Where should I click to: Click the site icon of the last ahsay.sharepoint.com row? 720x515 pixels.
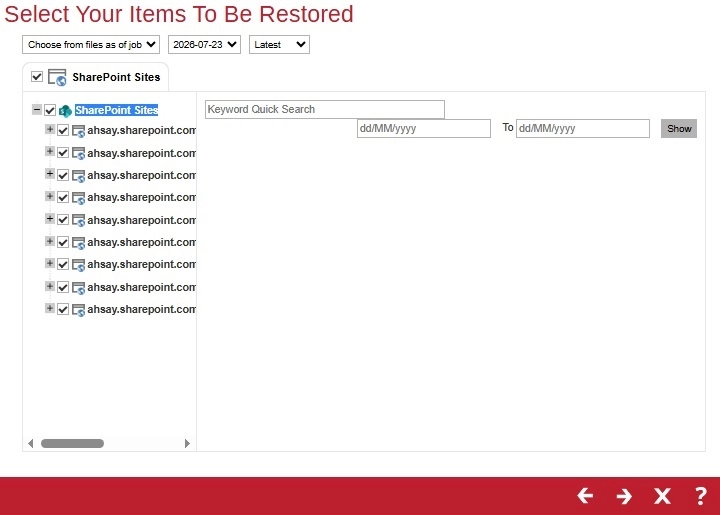pos(79,310)
